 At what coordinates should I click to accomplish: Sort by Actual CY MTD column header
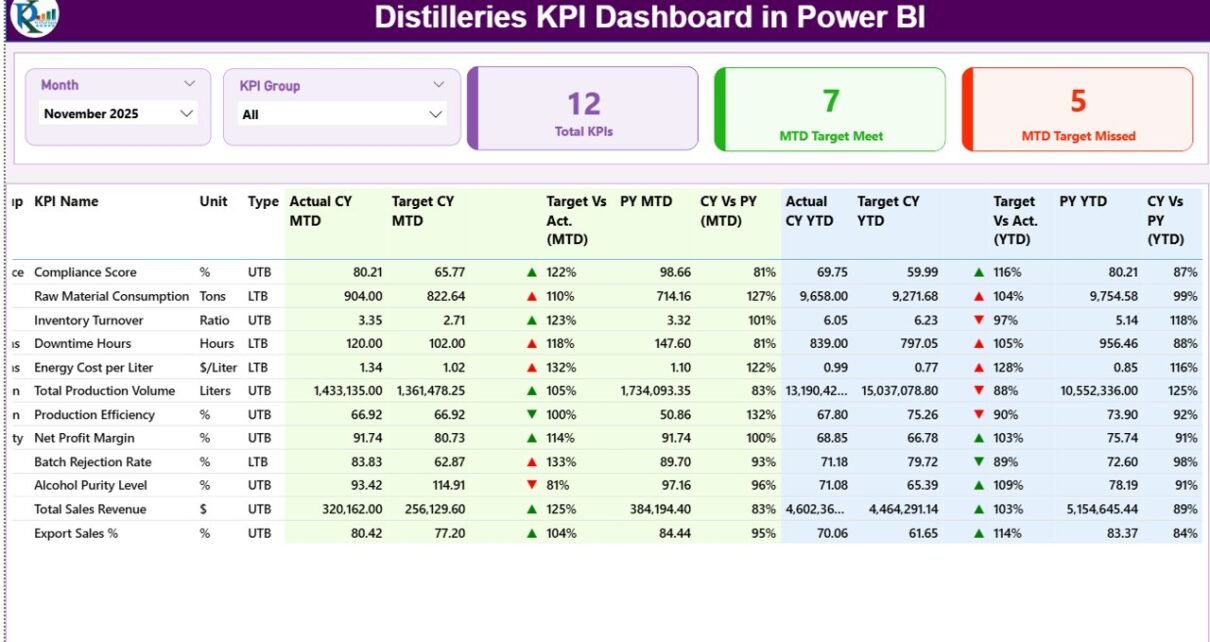320,211
